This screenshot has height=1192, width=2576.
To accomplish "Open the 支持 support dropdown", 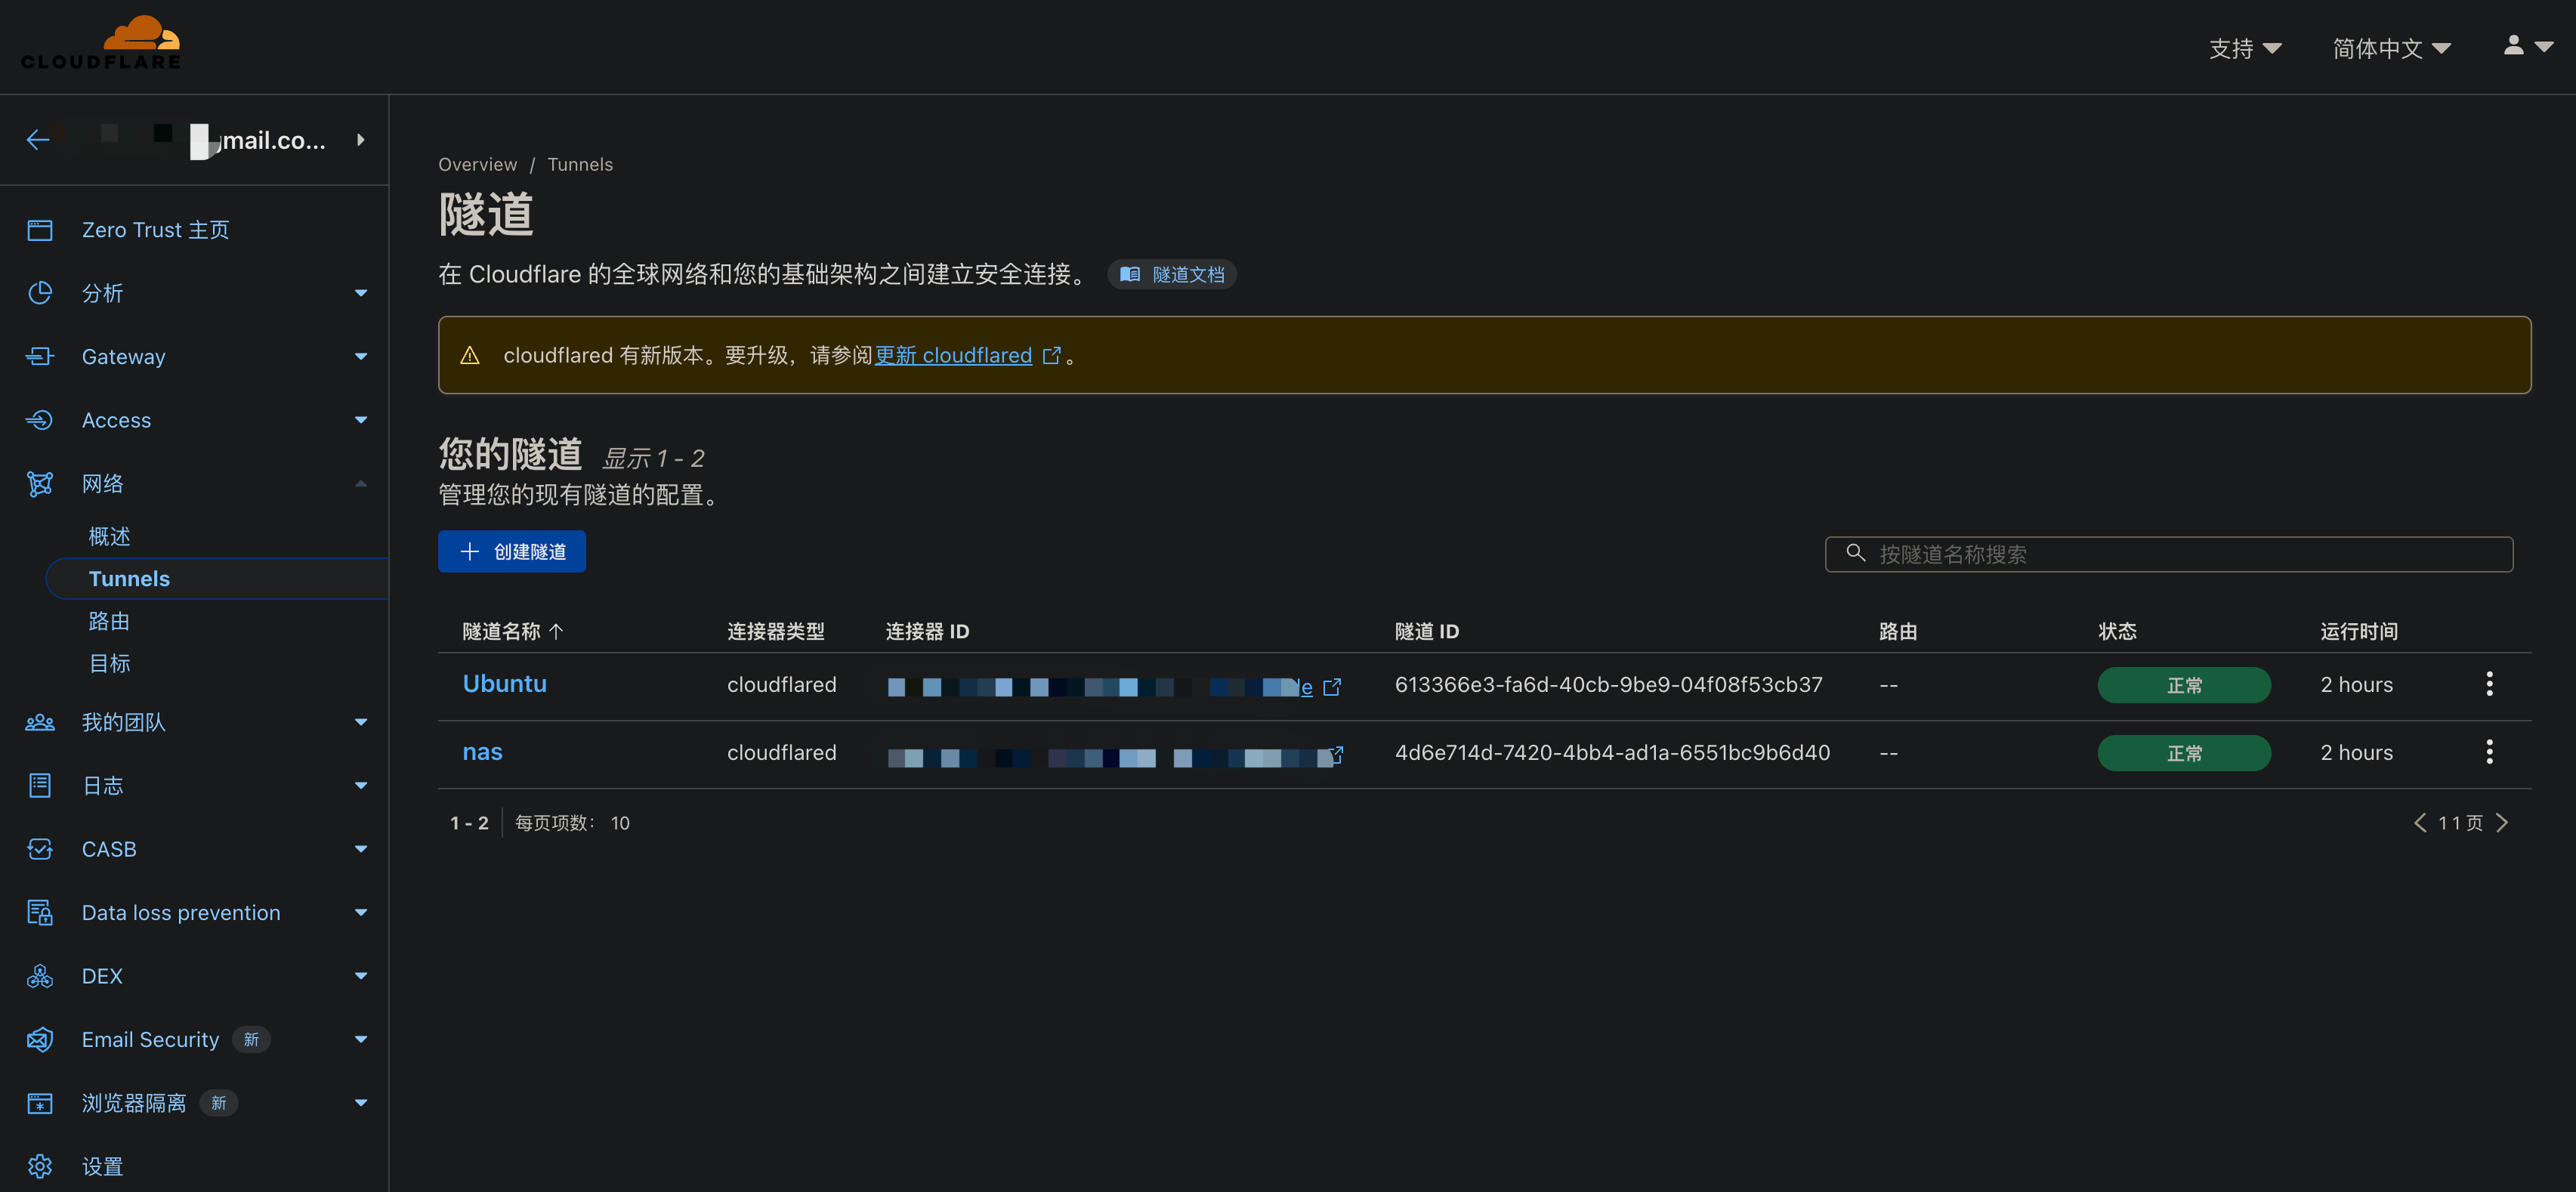I will (2245, 48).
